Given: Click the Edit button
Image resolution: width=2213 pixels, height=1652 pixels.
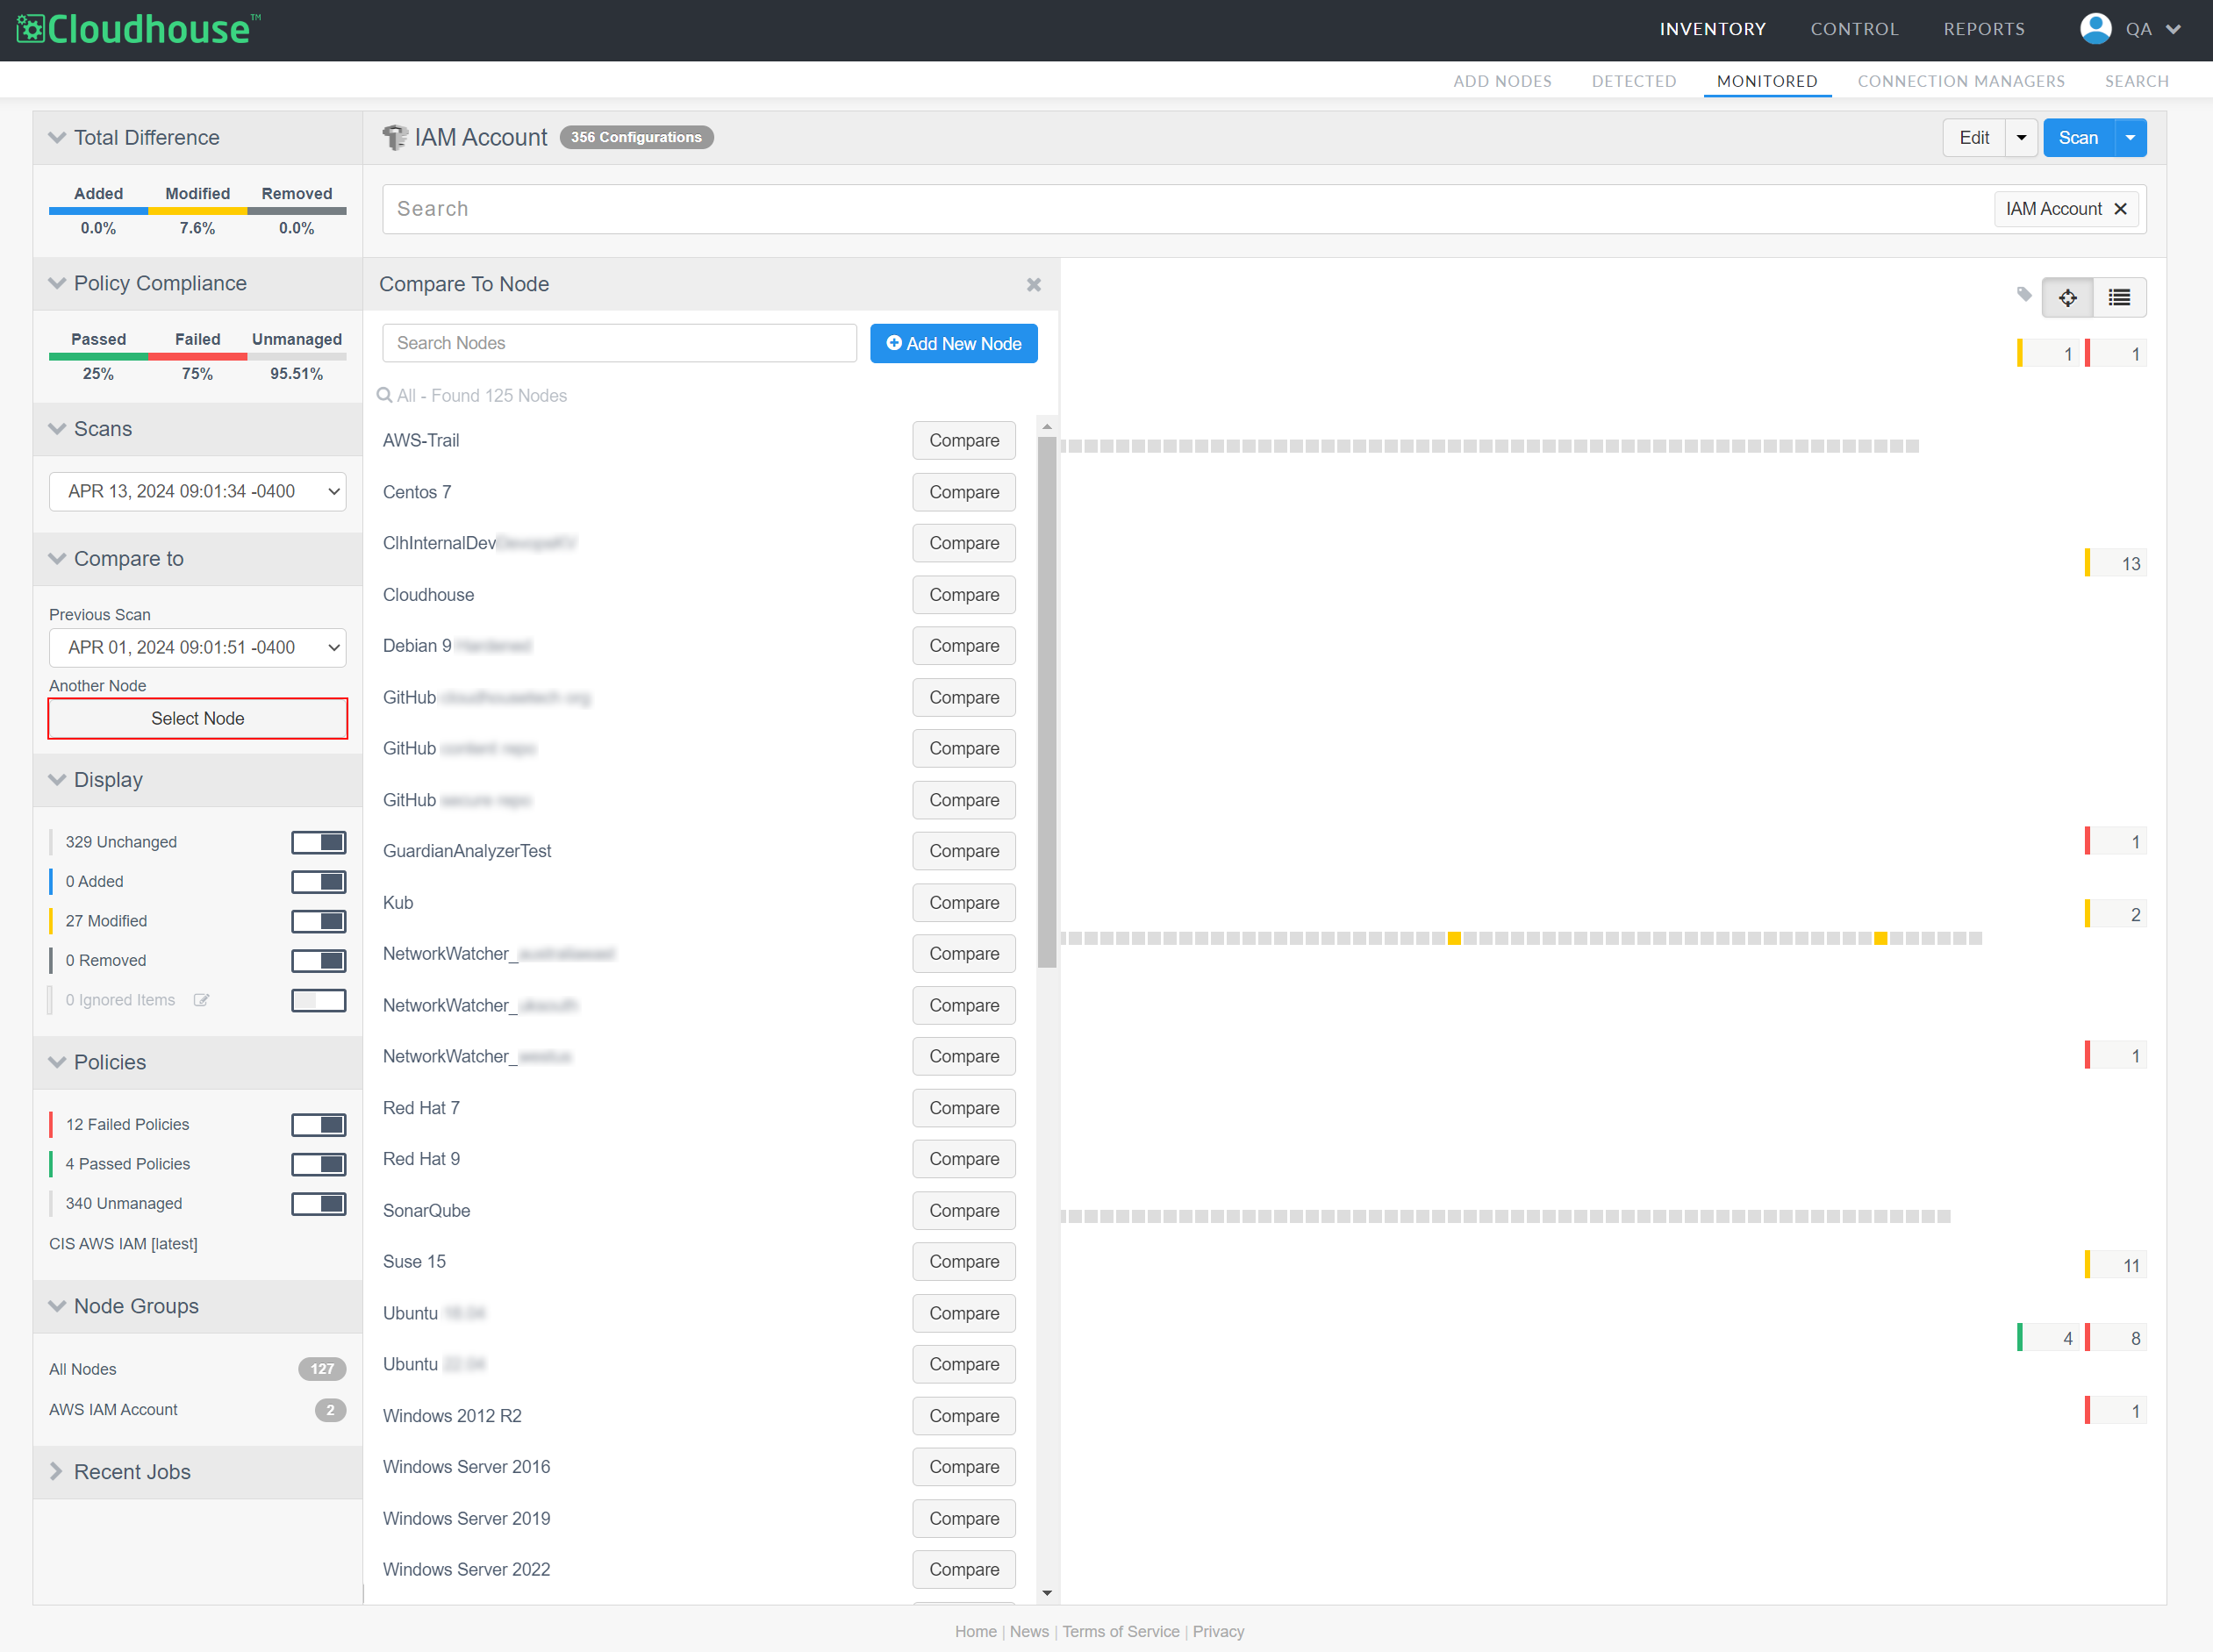Looking at the screenshot, I should tap(1974, 138).
